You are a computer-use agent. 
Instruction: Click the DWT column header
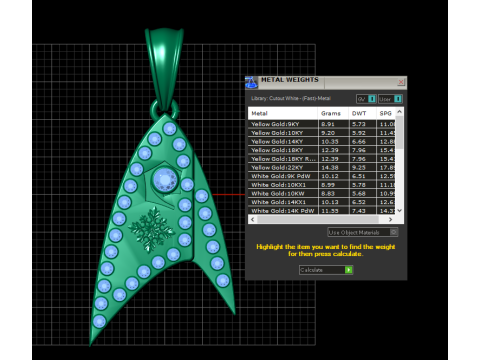[363, 113]
